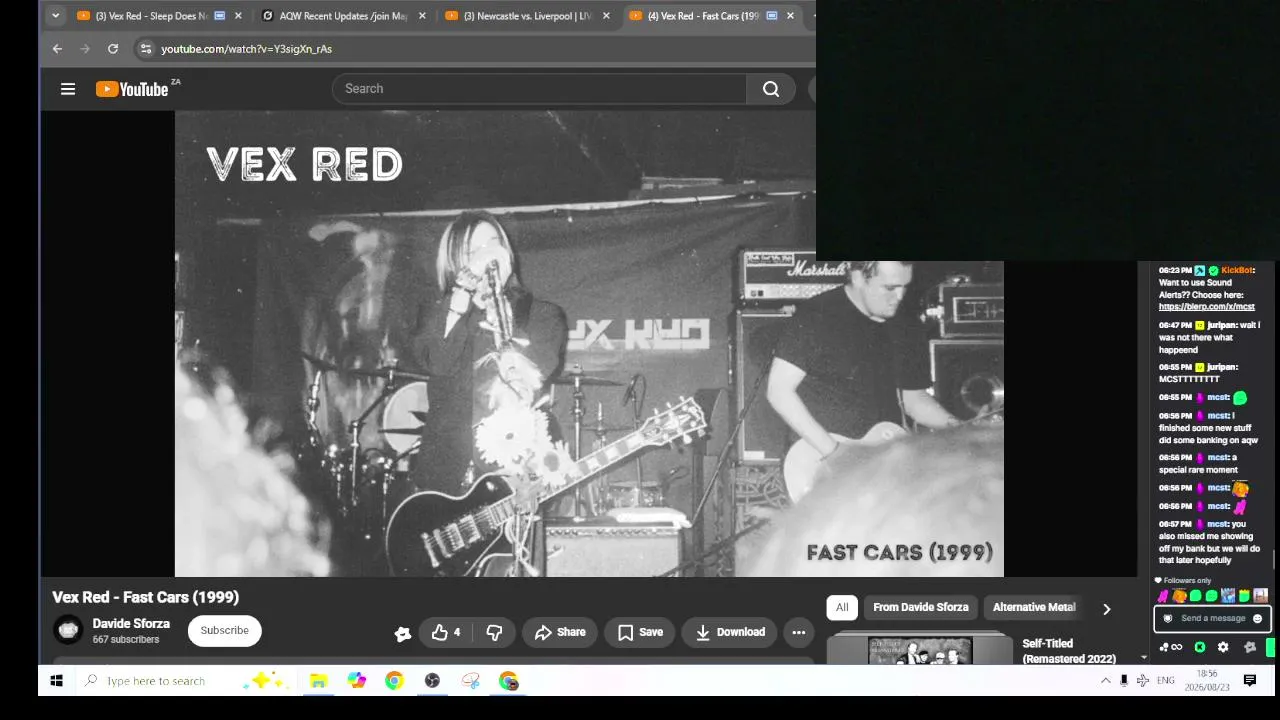
Task: Open File Explorer from taskbar
Action: pos(318,681)
